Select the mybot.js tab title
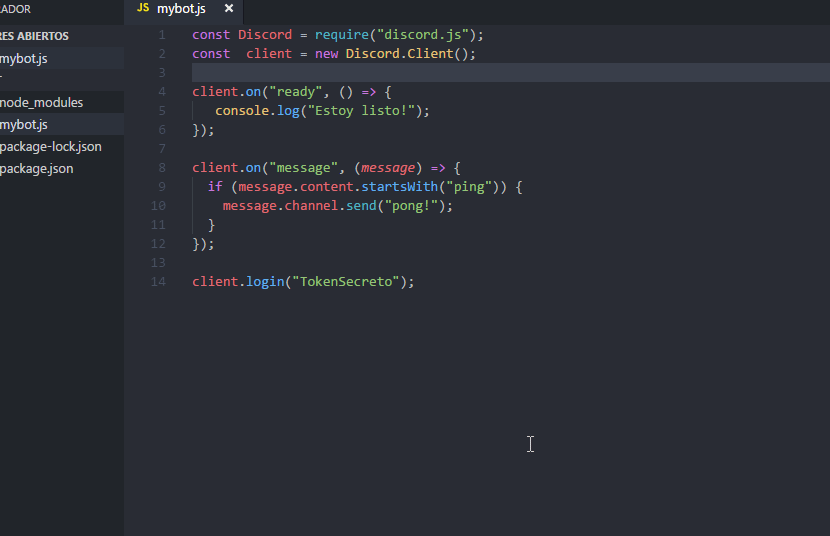This screenshot has height=536, width=830. click(x=181, y=9)
